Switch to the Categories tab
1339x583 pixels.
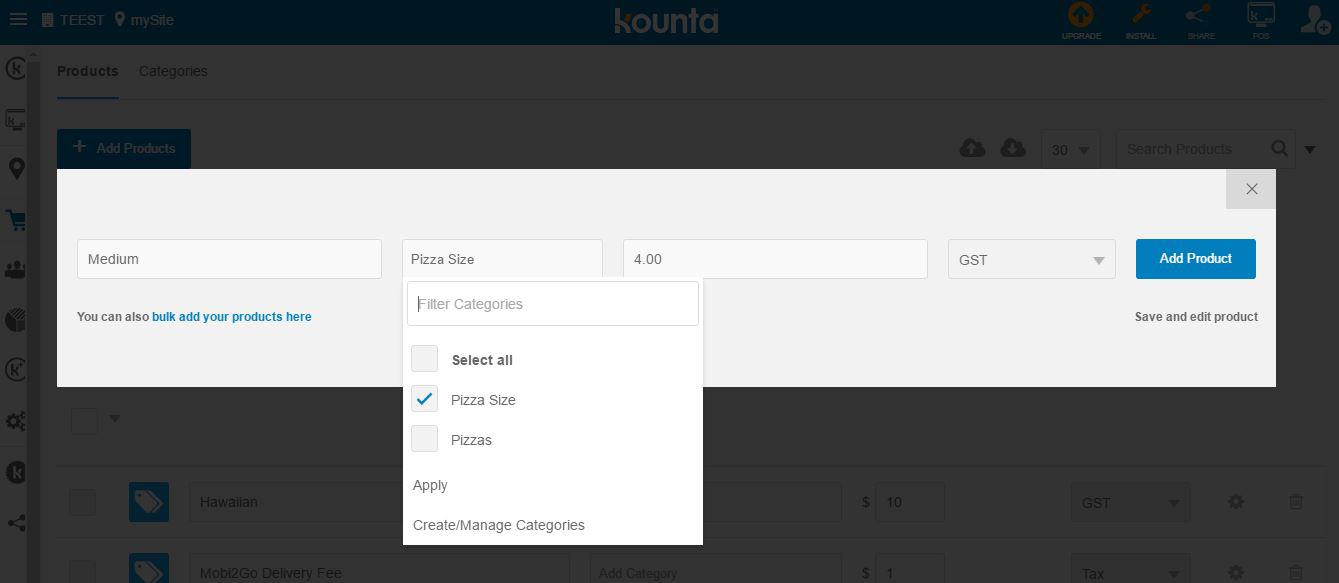pos(173,71)
